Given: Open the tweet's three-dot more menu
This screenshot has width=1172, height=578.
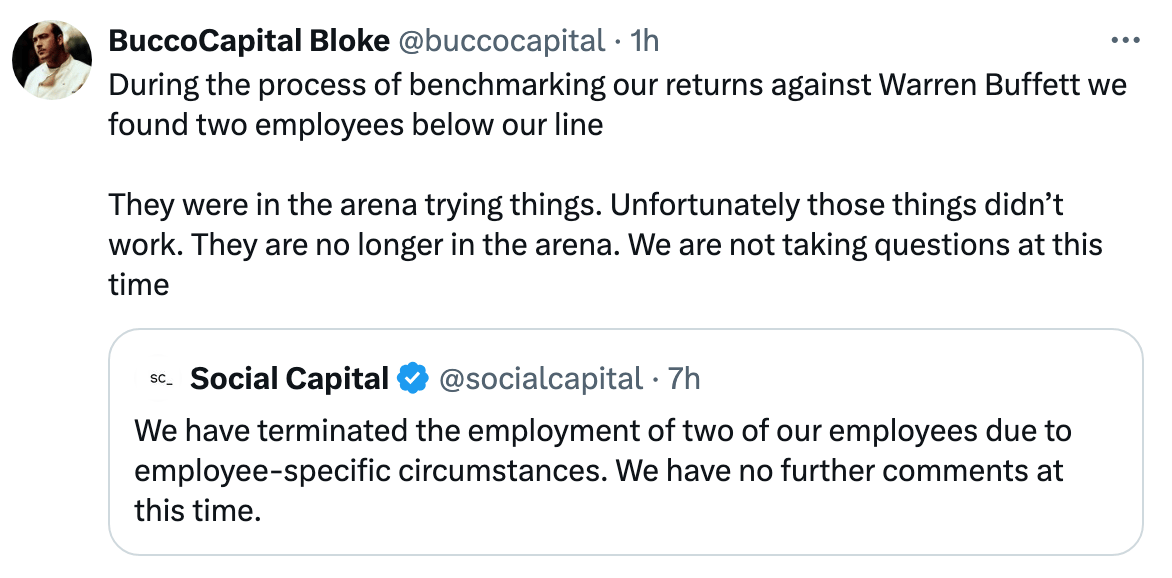Looking at the screenshot, I should pos(1125,41).
